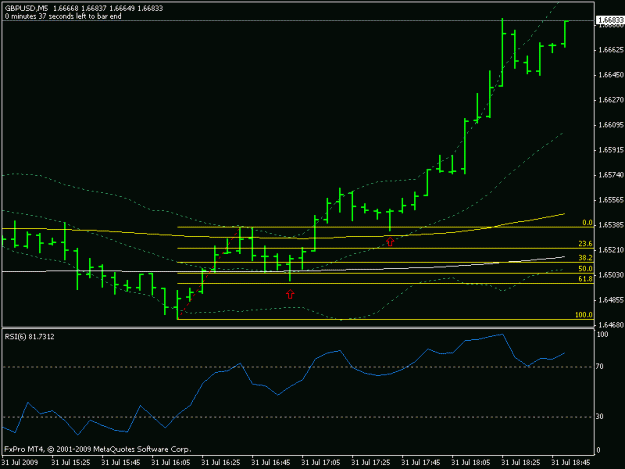Click the RSI(6) 81.7312 indicator label
The image size is (625, 469).
tap(29, 337)
